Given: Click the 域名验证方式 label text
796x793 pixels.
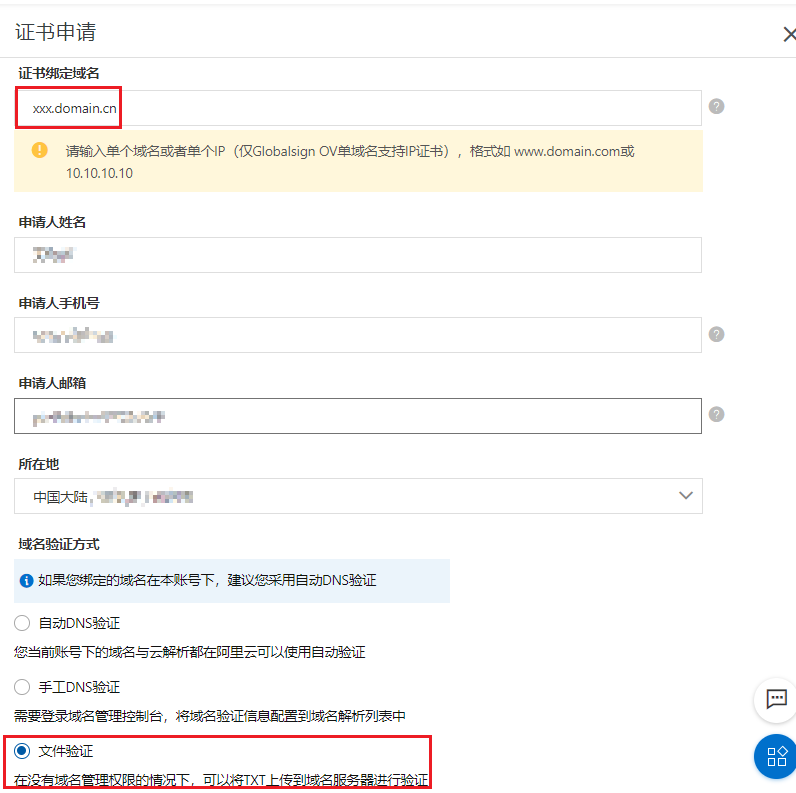Looking at the screenshot, I should point(59,544).
